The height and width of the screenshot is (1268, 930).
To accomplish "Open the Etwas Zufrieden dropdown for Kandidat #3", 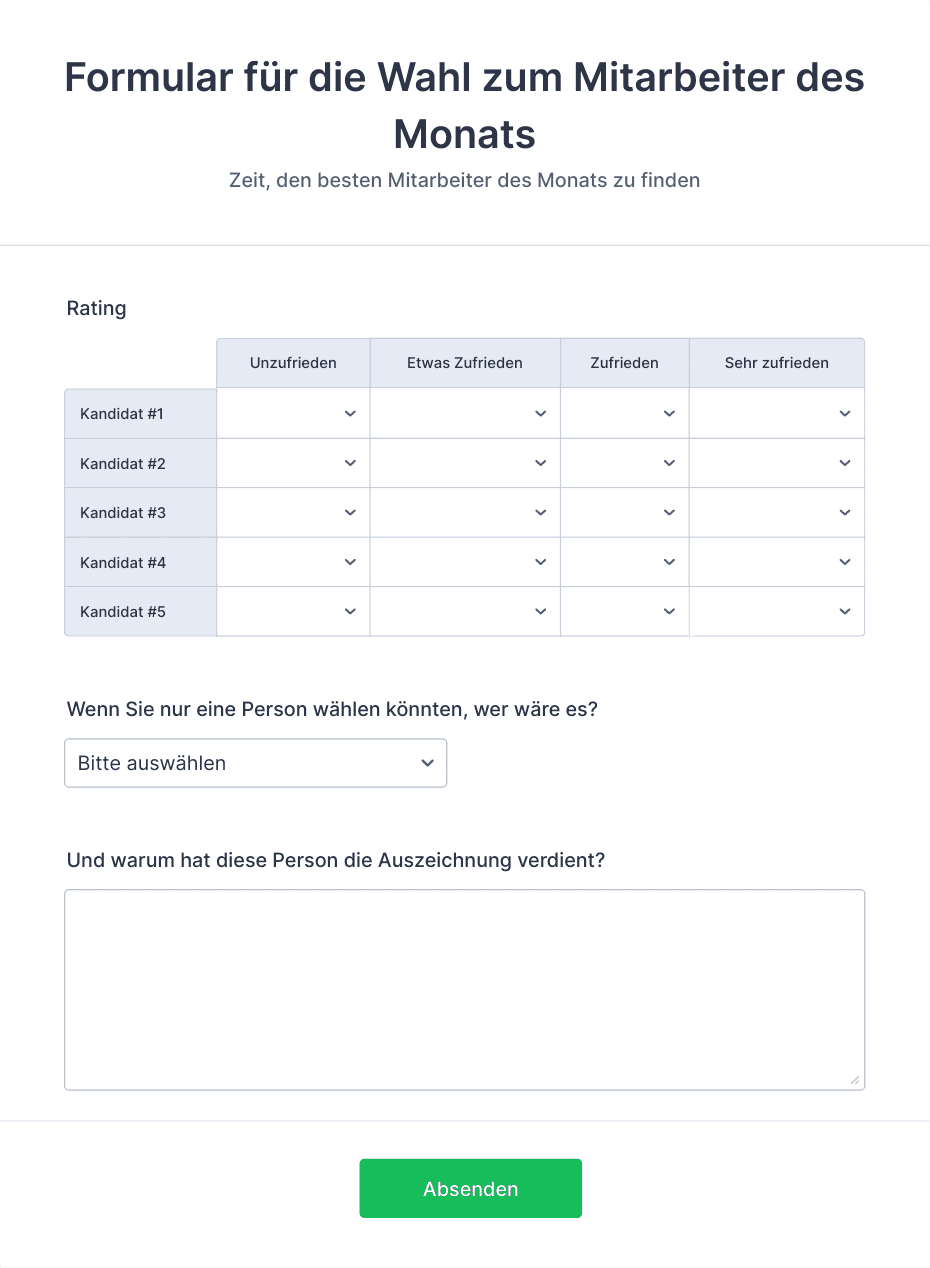I will [464, 512].
